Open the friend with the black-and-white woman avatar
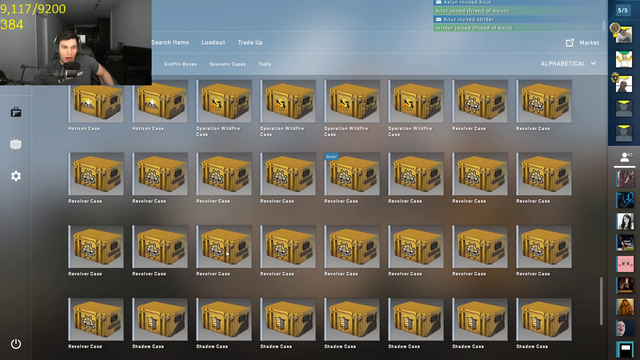This screenshot has height=360, width=640. (x=625, y=221)
